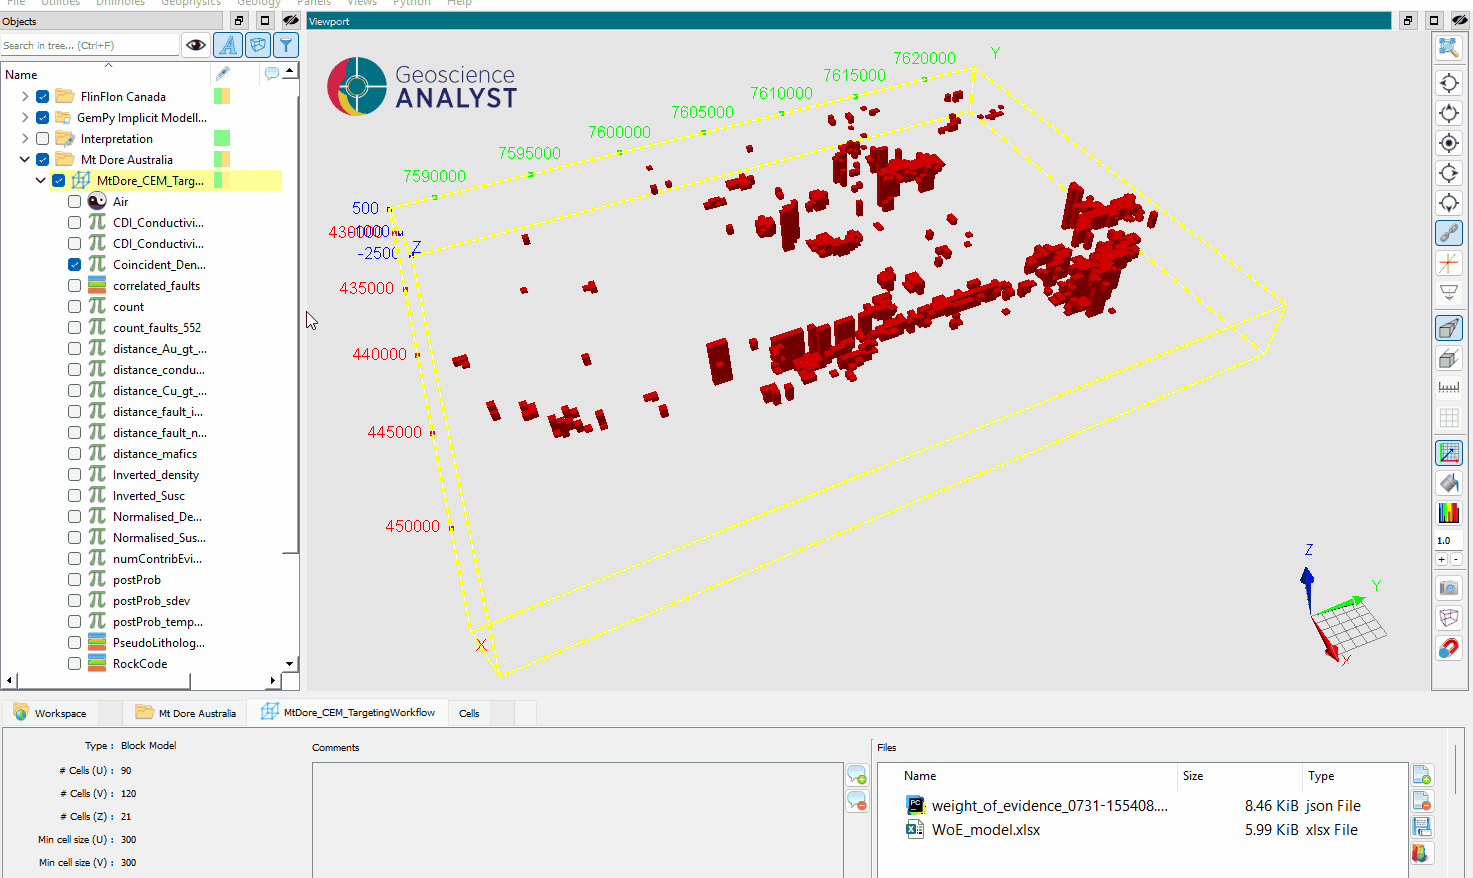Click the FlinFlon Canada color swatch
The width and height of the screenshot is (1473, 878).
coord(222,97)
